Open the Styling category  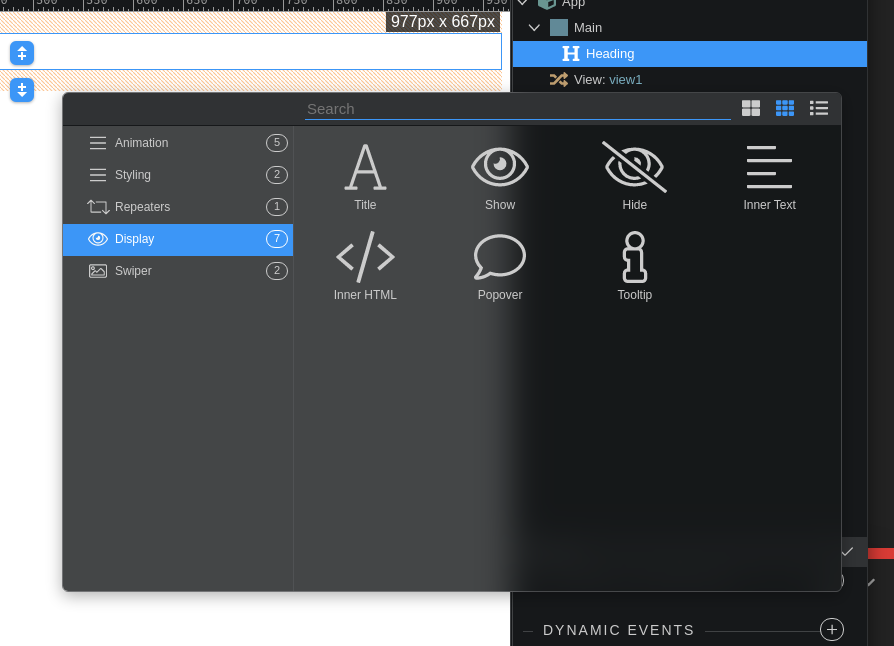[x=178, y=174]
